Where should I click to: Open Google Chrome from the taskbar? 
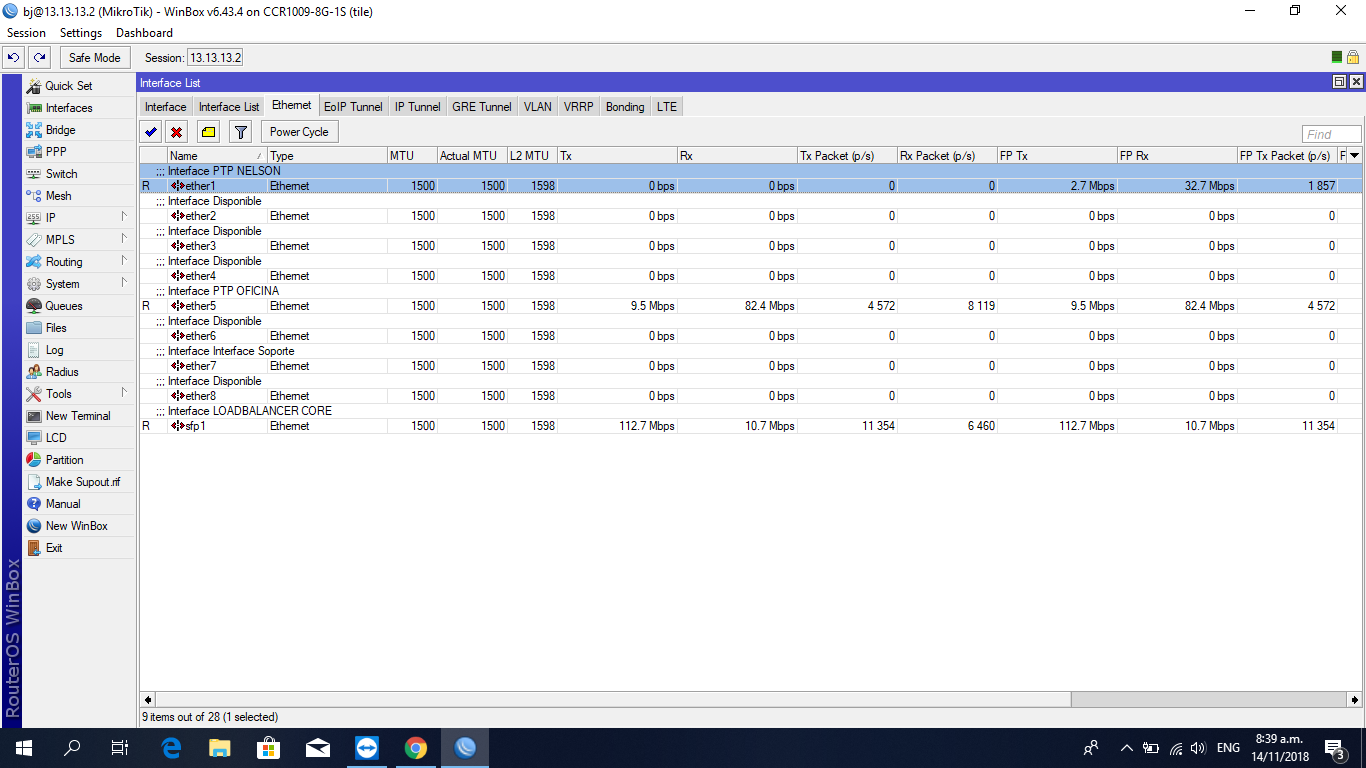tap(416, 748)
